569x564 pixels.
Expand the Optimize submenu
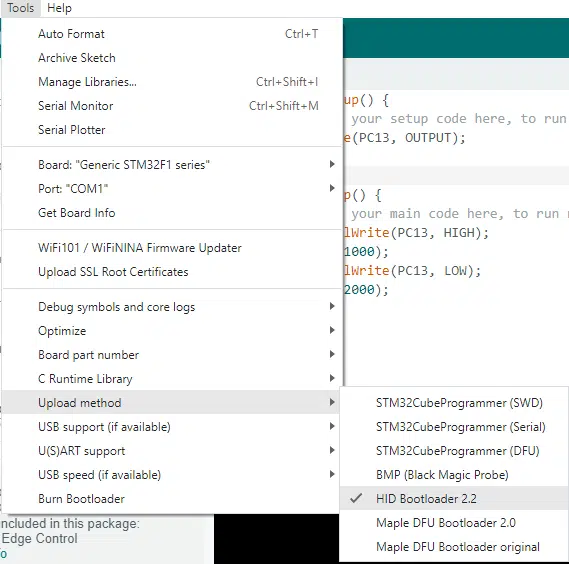pyautogui.click(x=172, y=331)
